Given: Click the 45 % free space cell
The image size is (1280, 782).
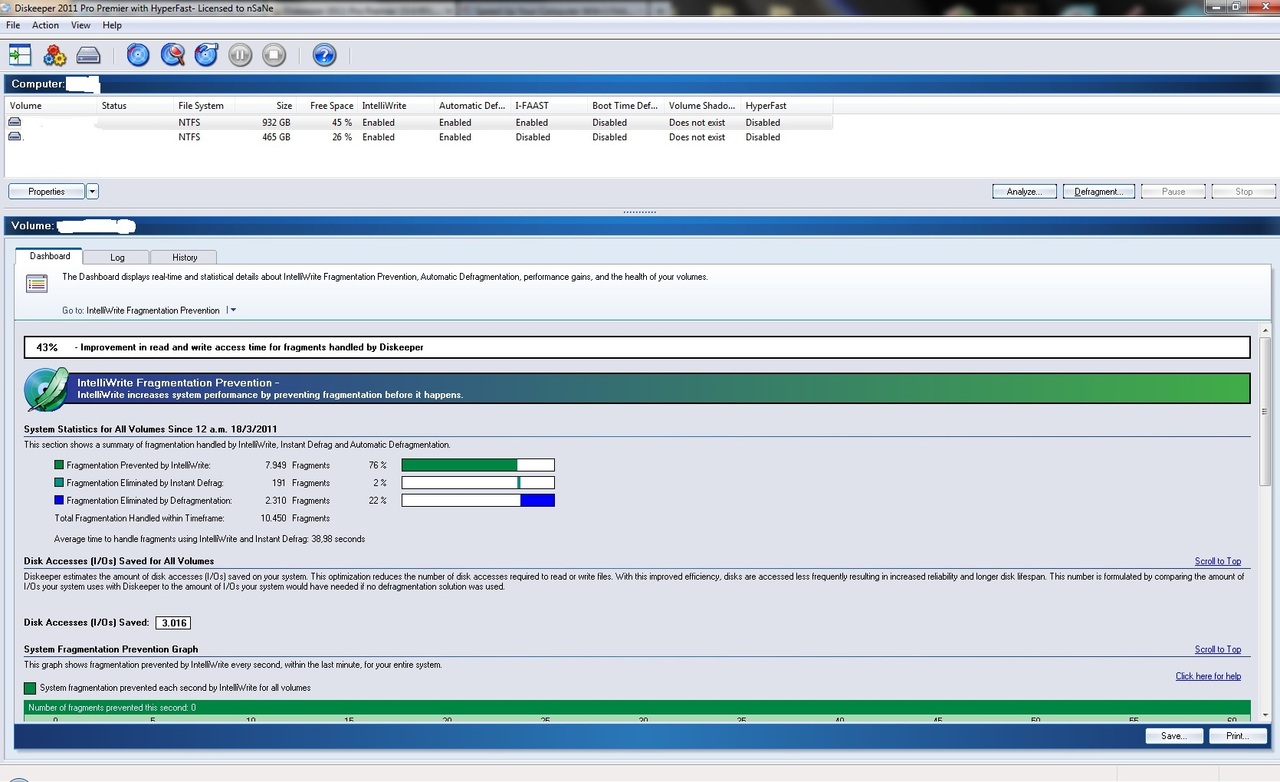Looking at the screenshot, I should [x=341, y=122].
